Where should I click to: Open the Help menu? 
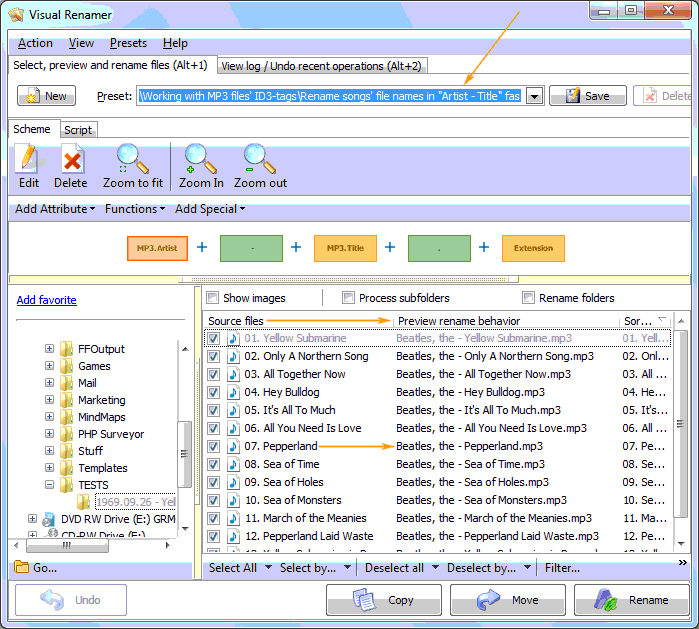[x=175, y=43]
